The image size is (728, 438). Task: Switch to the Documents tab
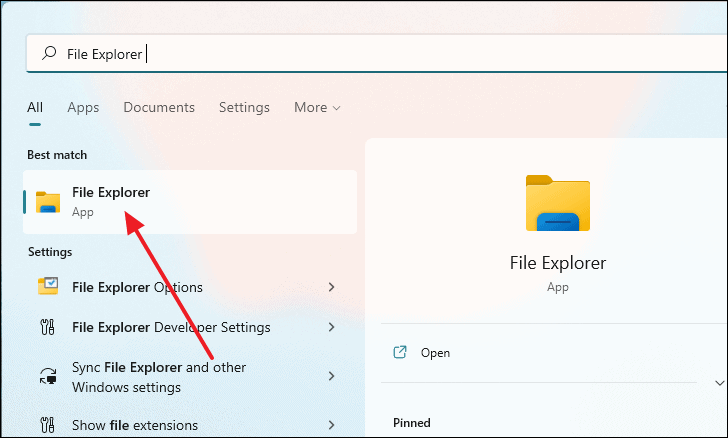[159, 107]
